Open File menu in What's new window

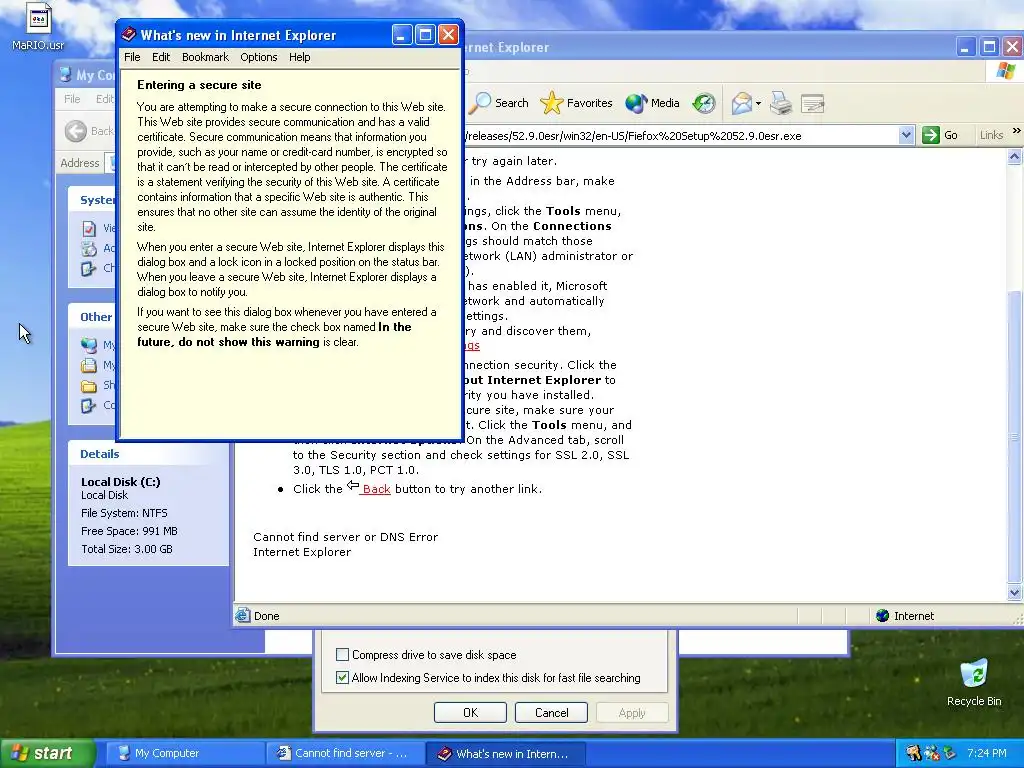pos(132,57)
